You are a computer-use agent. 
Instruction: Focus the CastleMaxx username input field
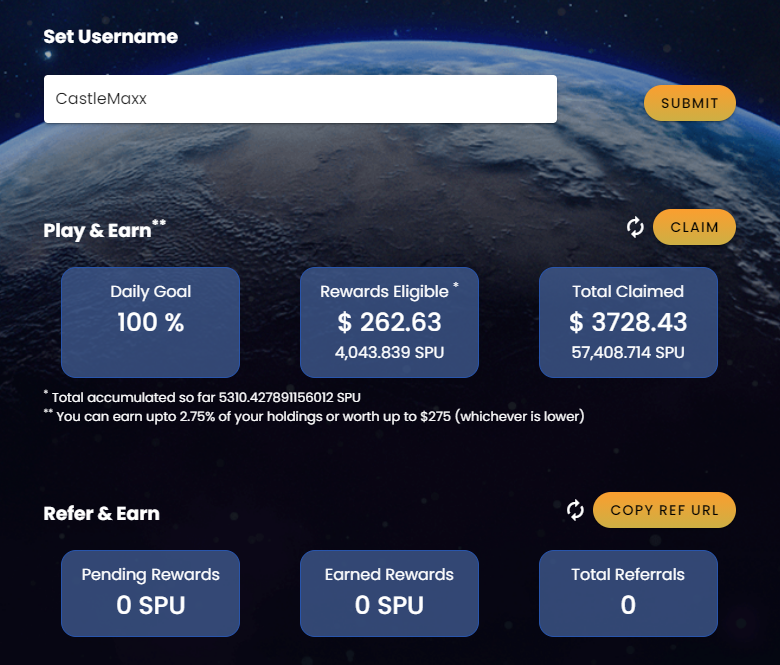point(300,99)
